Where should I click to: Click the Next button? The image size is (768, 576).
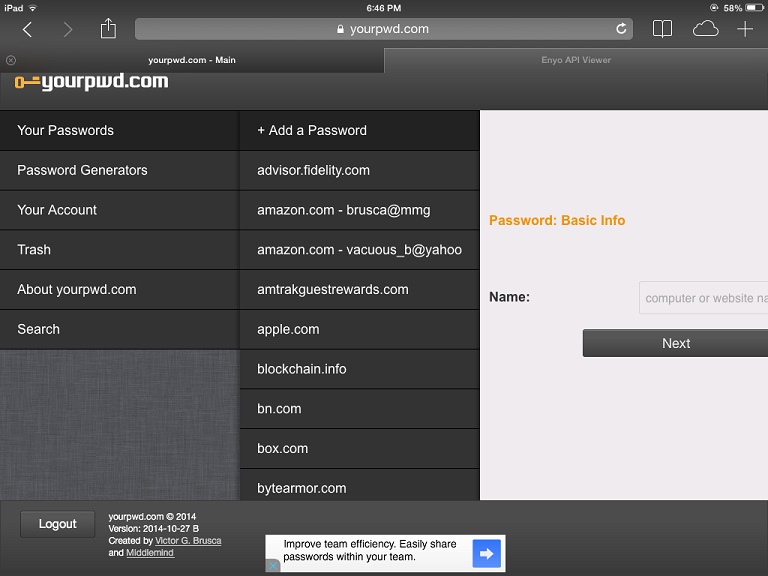tap(675, 343)
